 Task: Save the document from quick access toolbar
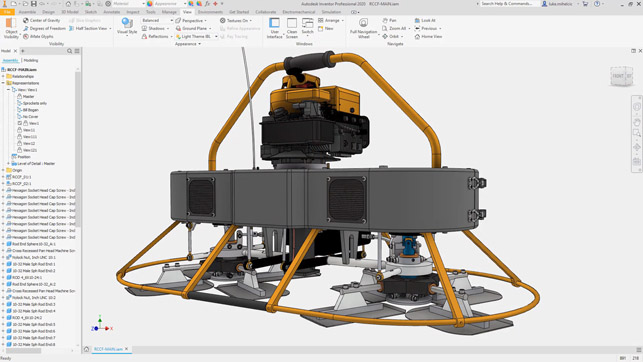(34, 4)
